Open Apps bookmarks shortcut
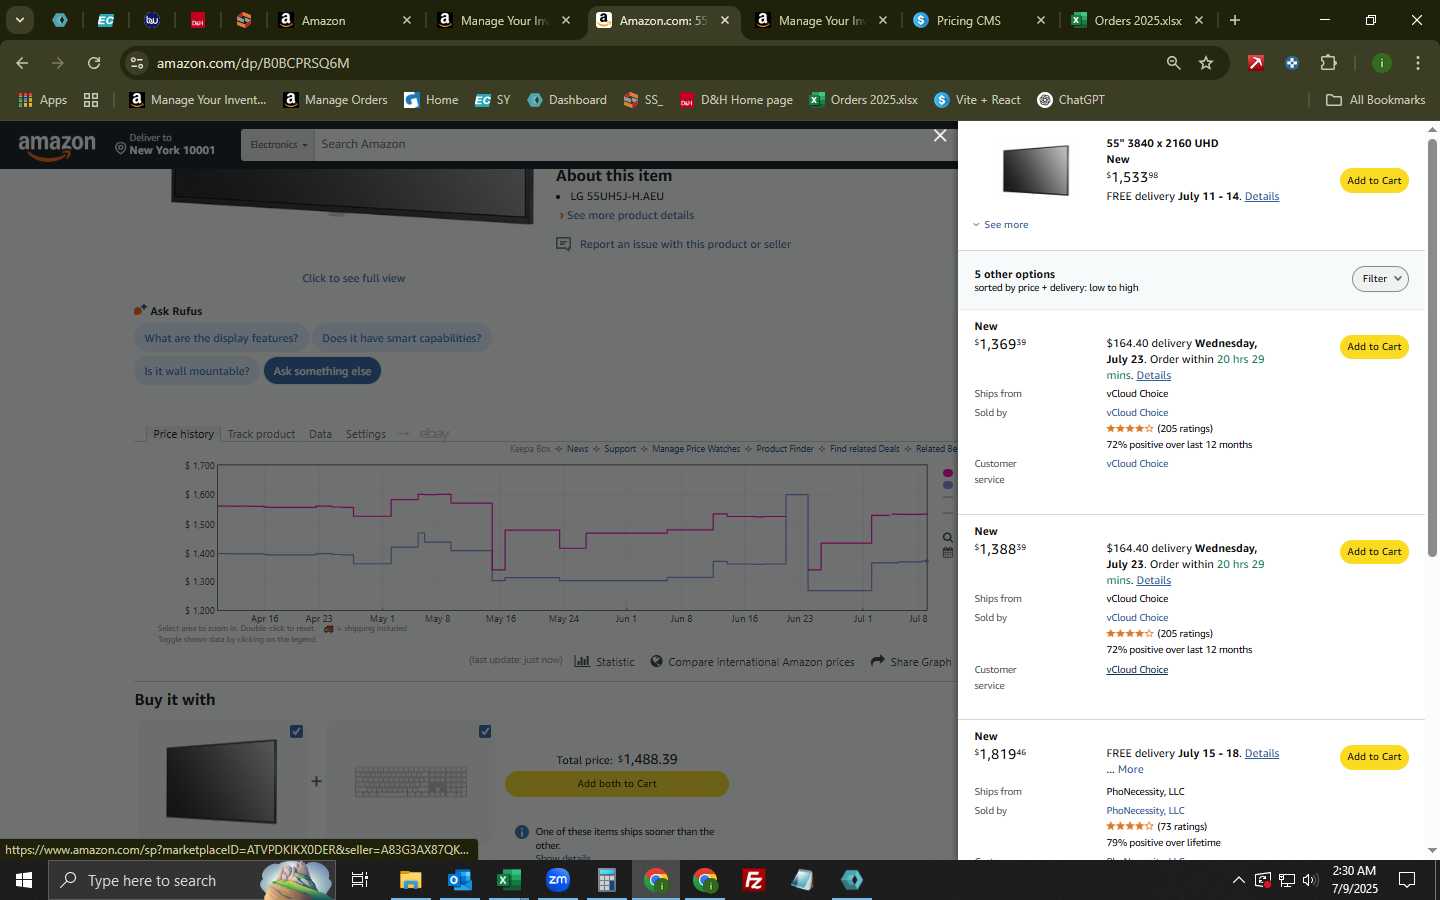This screenshot has width=1440, height=900. click(x=43, y=100)
